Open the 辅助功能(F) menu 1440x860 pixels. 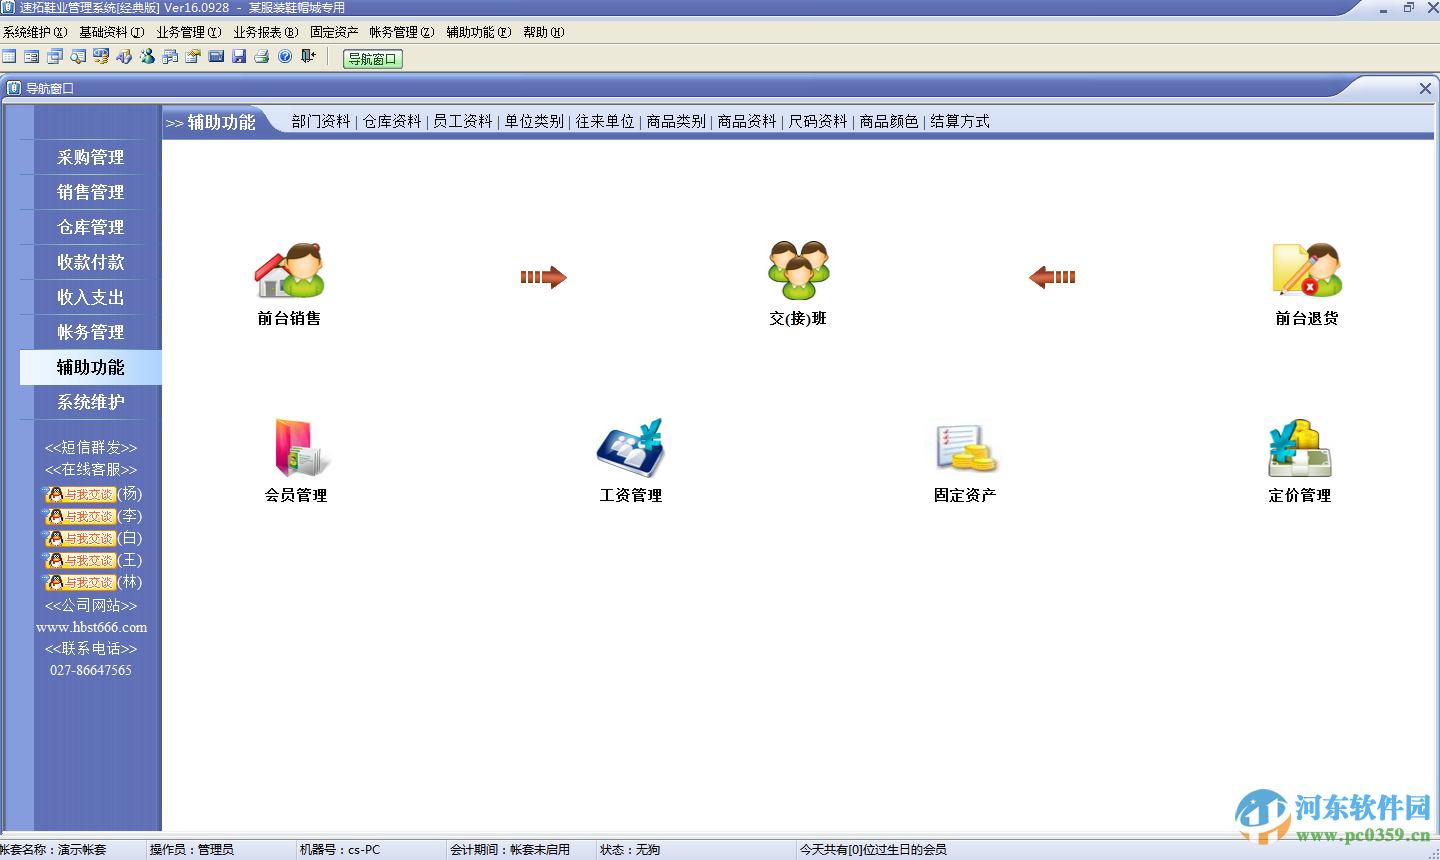[479, 32]
